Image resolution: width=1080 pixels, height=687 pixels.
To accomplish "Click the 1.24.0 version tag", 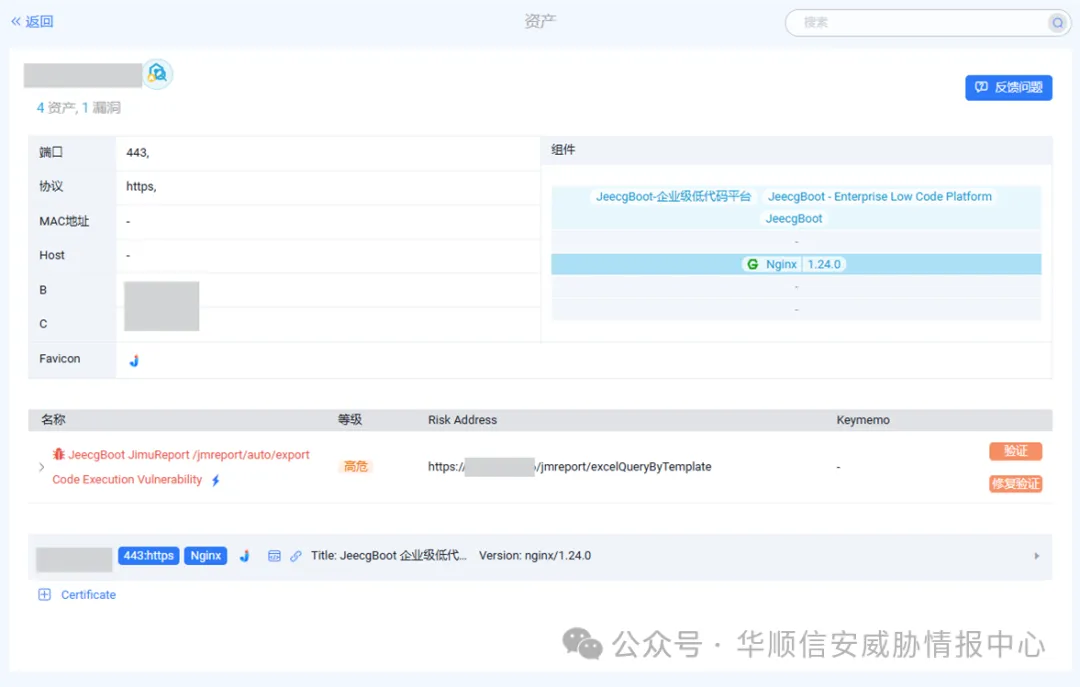I will pyautogui.click(x=824, y=265).
